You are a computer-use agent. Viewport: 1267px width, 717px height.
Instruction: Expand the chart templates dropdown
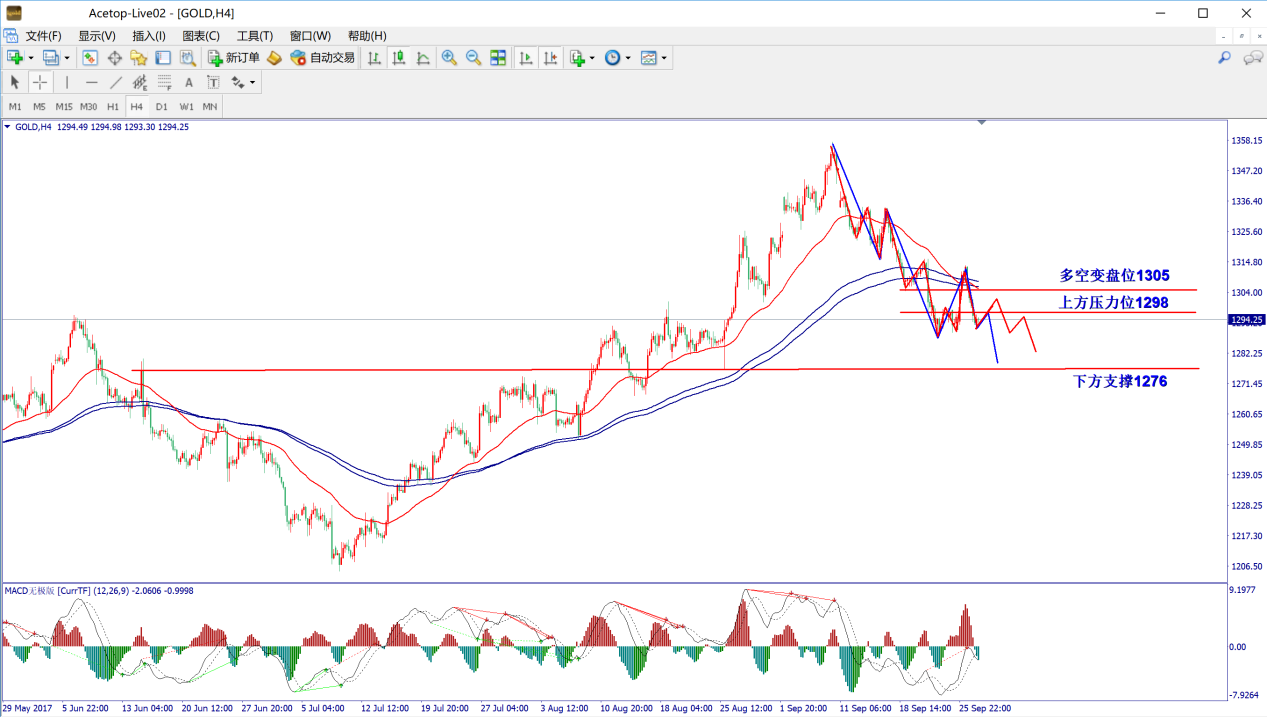(x=664, y=58)
